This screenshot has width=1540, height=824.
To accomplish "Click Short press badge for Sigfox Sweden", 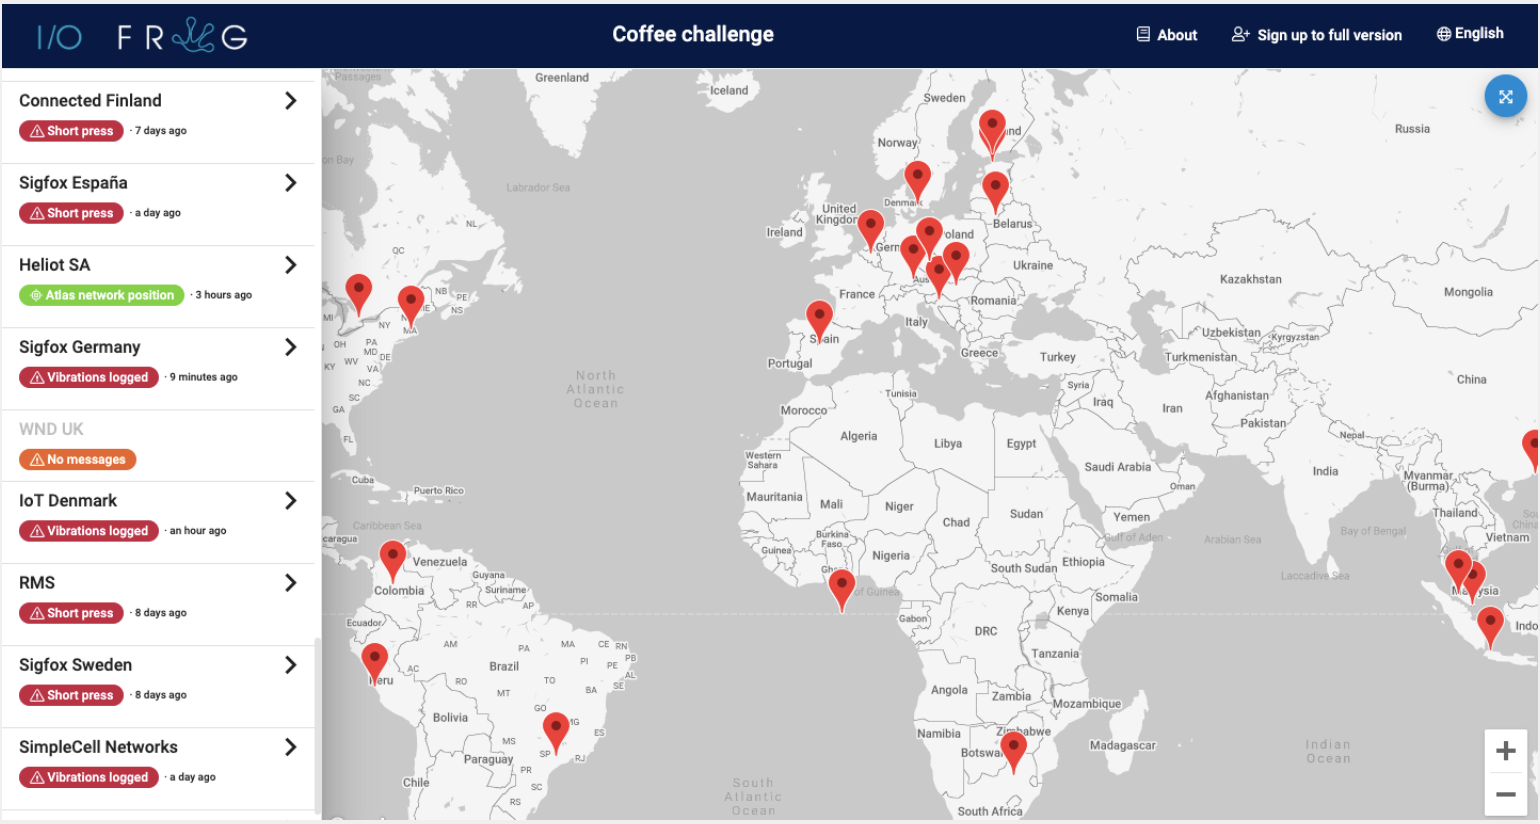I will pyautogui.click(x=71, y=695).
